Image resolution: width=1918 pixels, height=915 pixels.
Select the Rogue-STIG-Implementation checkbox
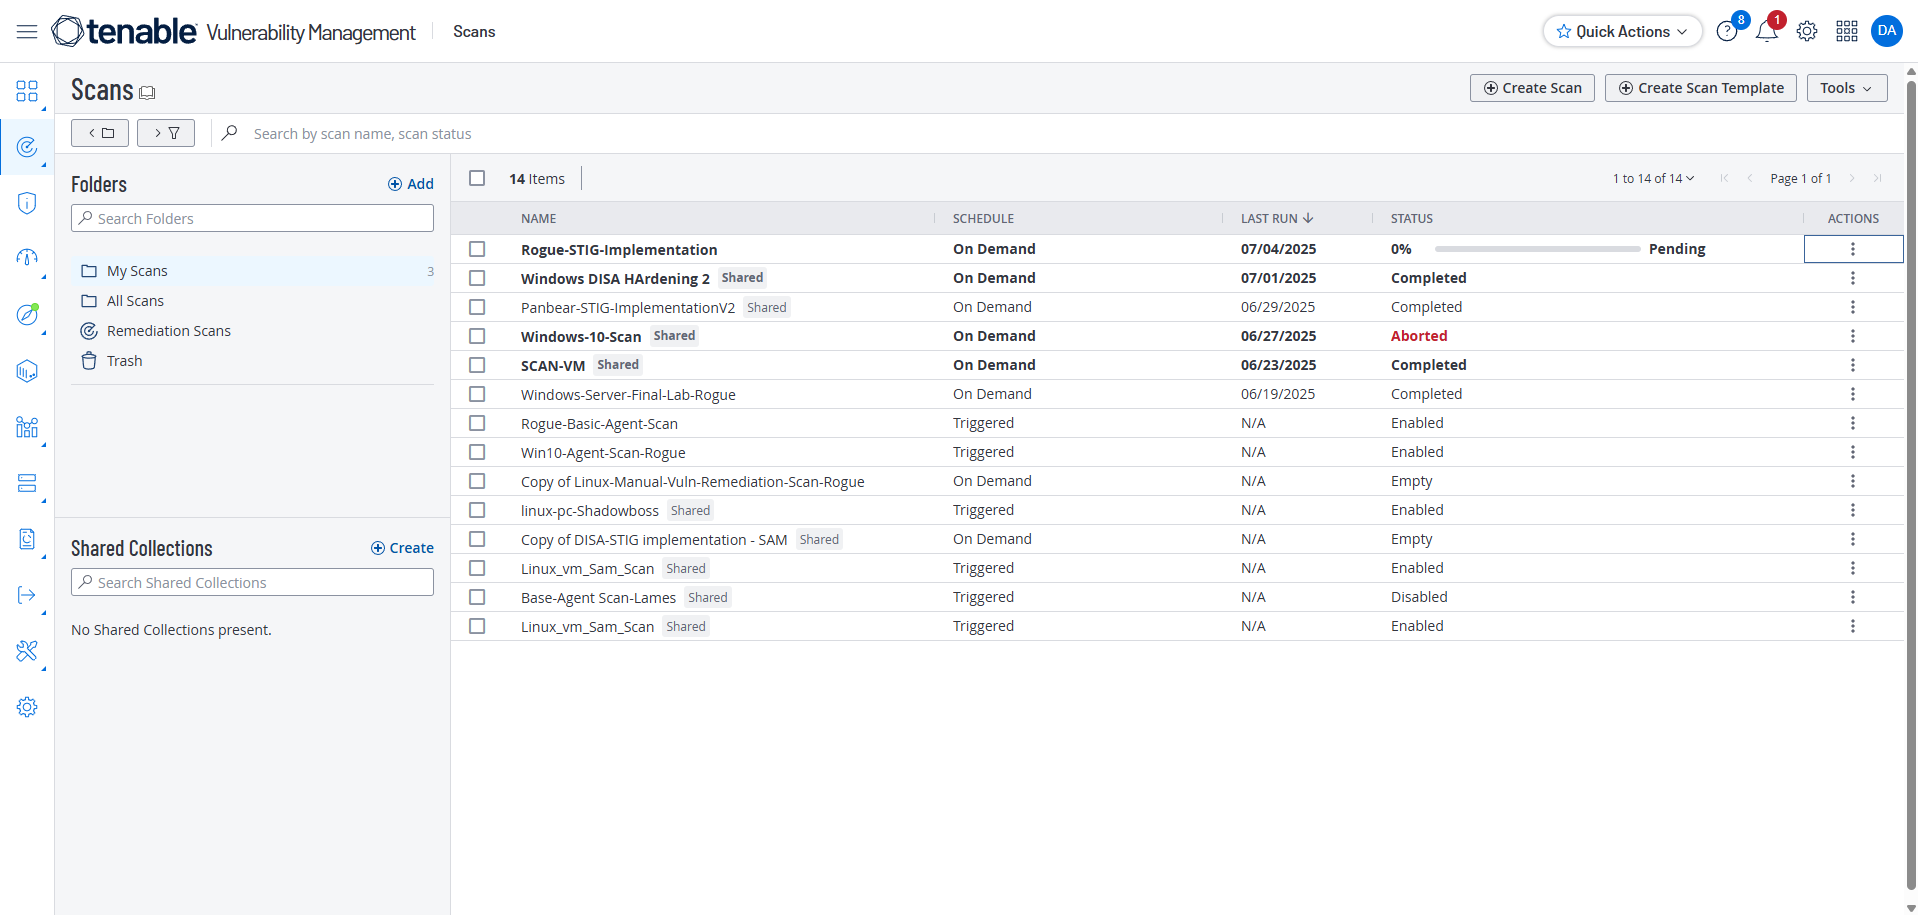[x=477, y=249]
